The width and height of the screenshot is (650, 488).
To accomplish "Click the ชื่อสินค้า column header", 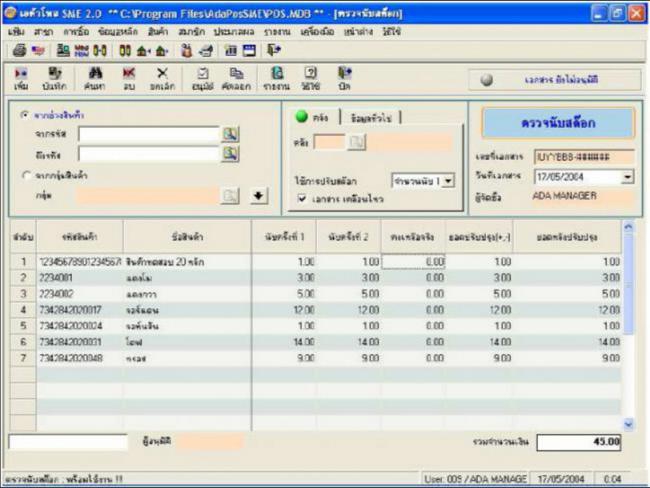I will tap(187, 237).
